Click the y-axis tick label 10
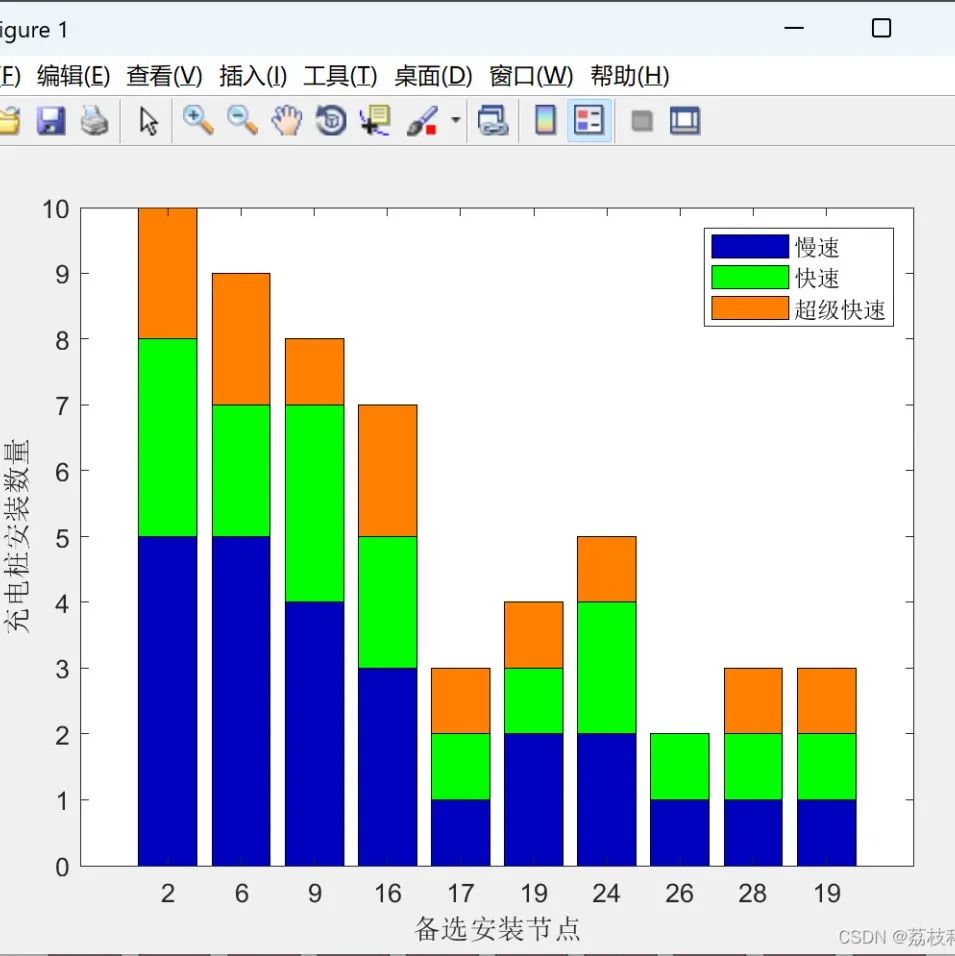Image resolution: width=955 pixels, height=956 pixels. (x=55, y=209)
